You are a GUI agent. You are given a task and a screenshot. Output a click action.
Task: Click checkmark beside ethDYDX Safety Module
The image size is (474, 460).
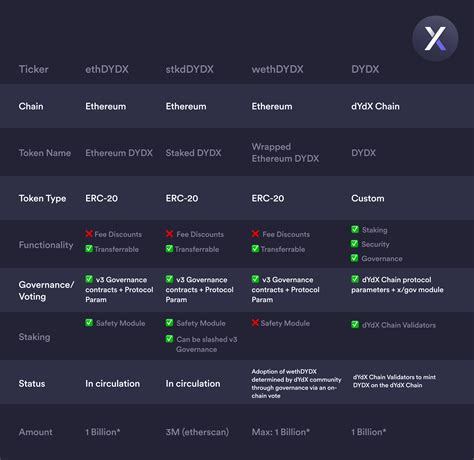click(89, 322)
